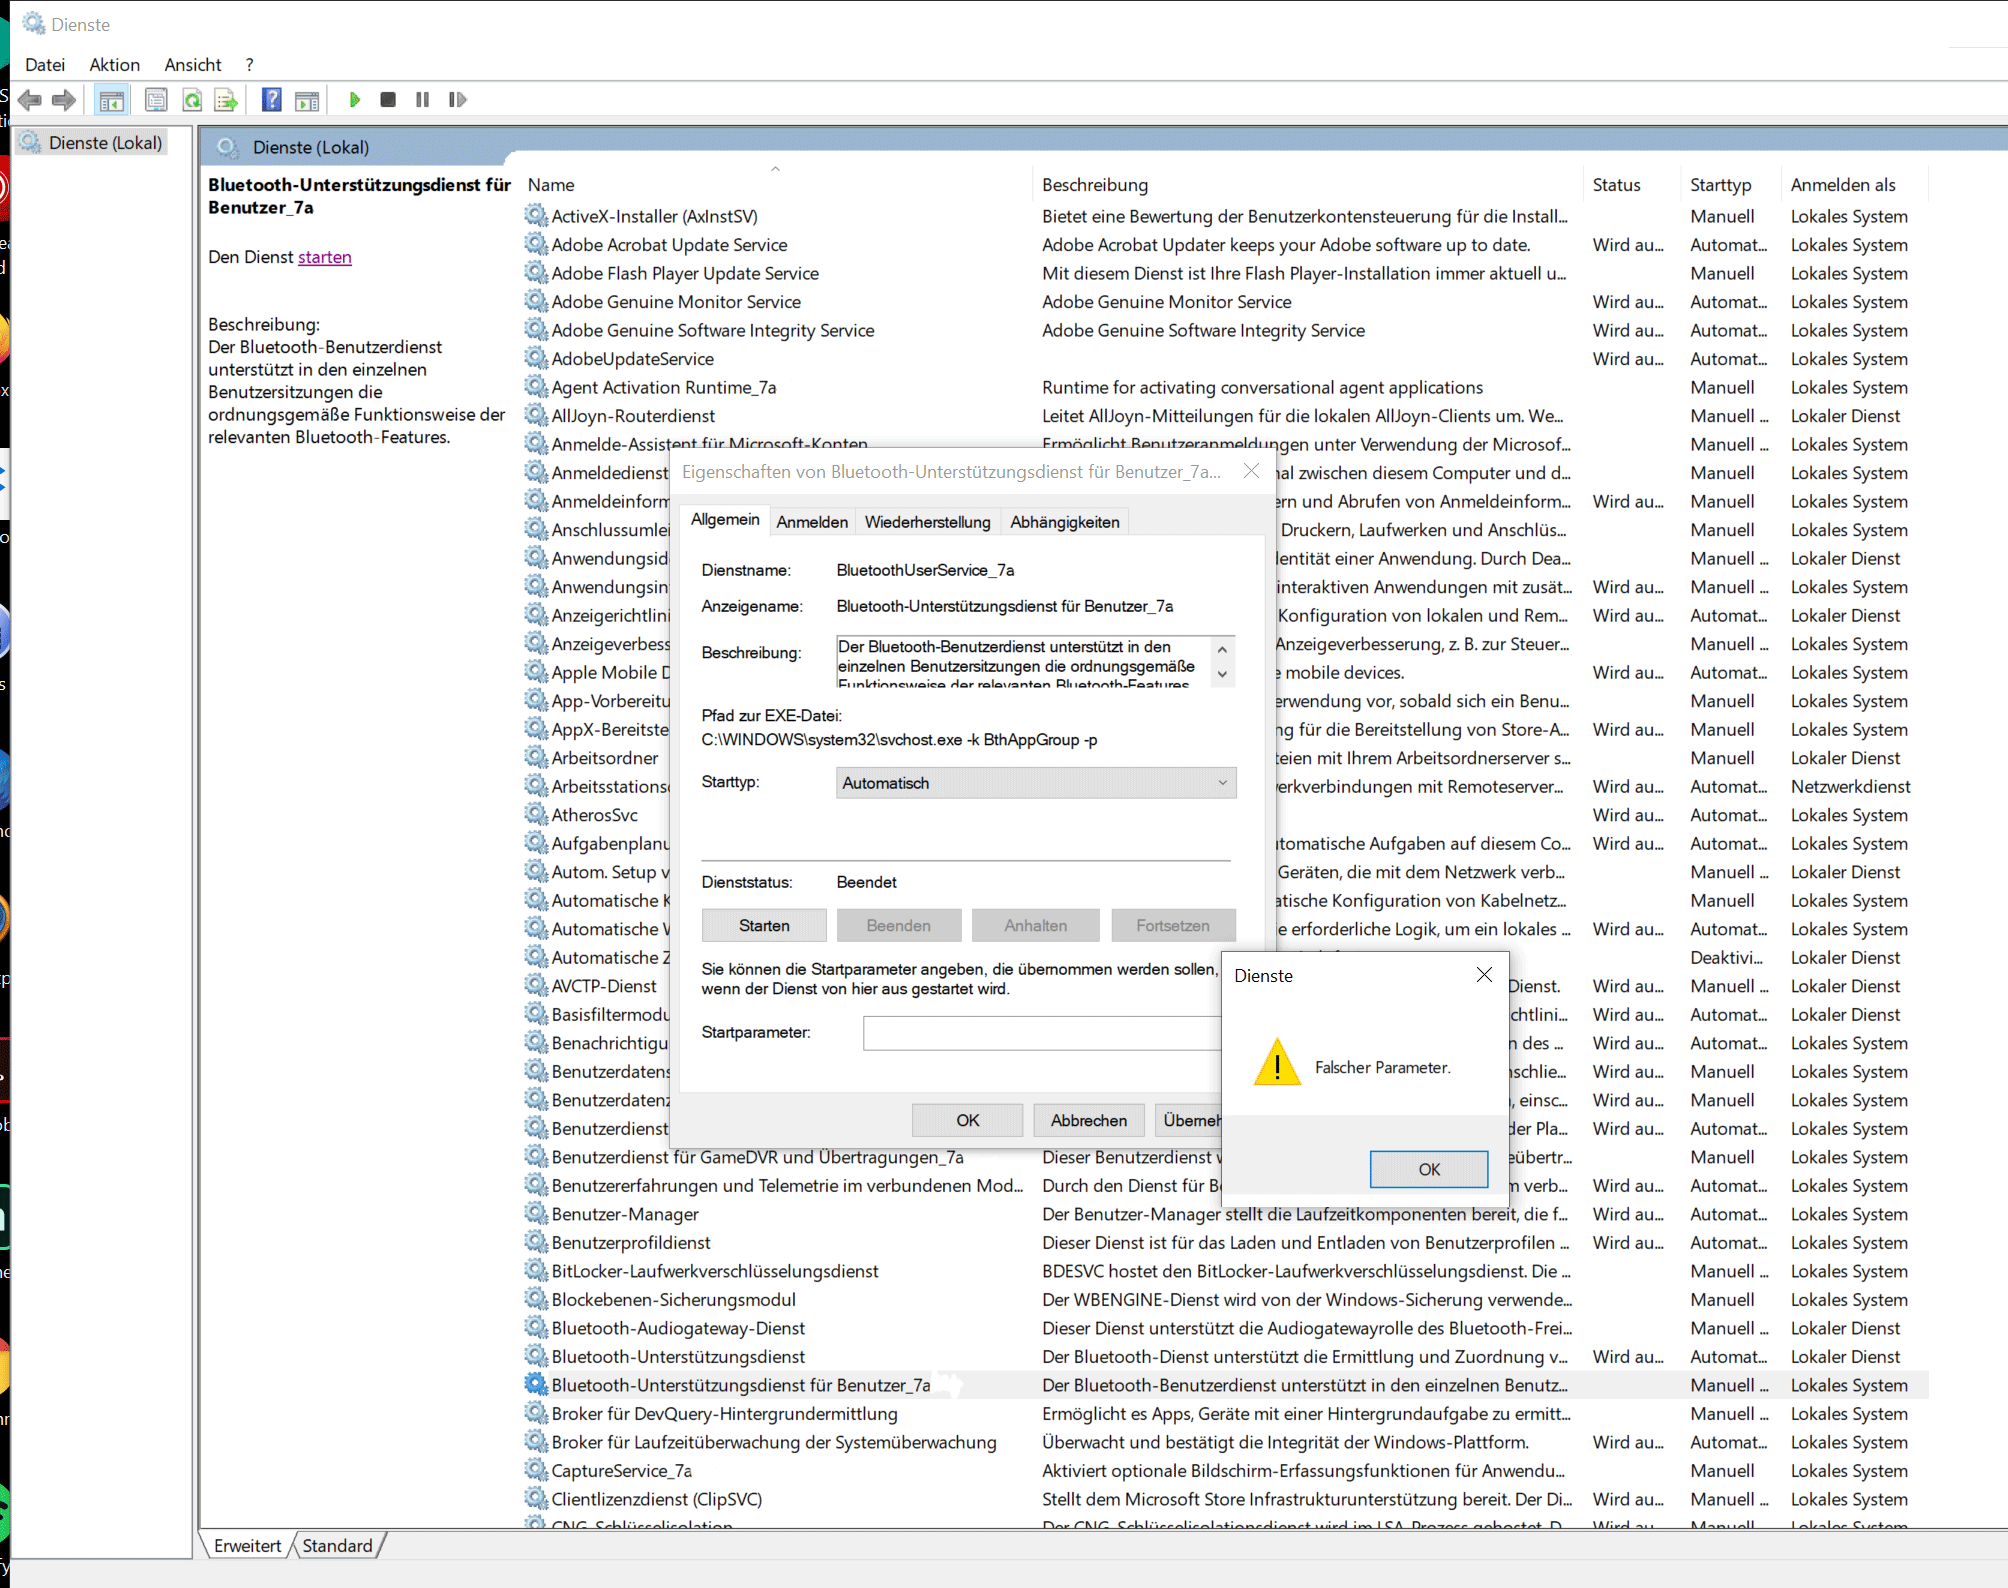The image size is (2008, 1588).
Task: Switch to the Anmelden tab
Action: (x=812, y=522)
